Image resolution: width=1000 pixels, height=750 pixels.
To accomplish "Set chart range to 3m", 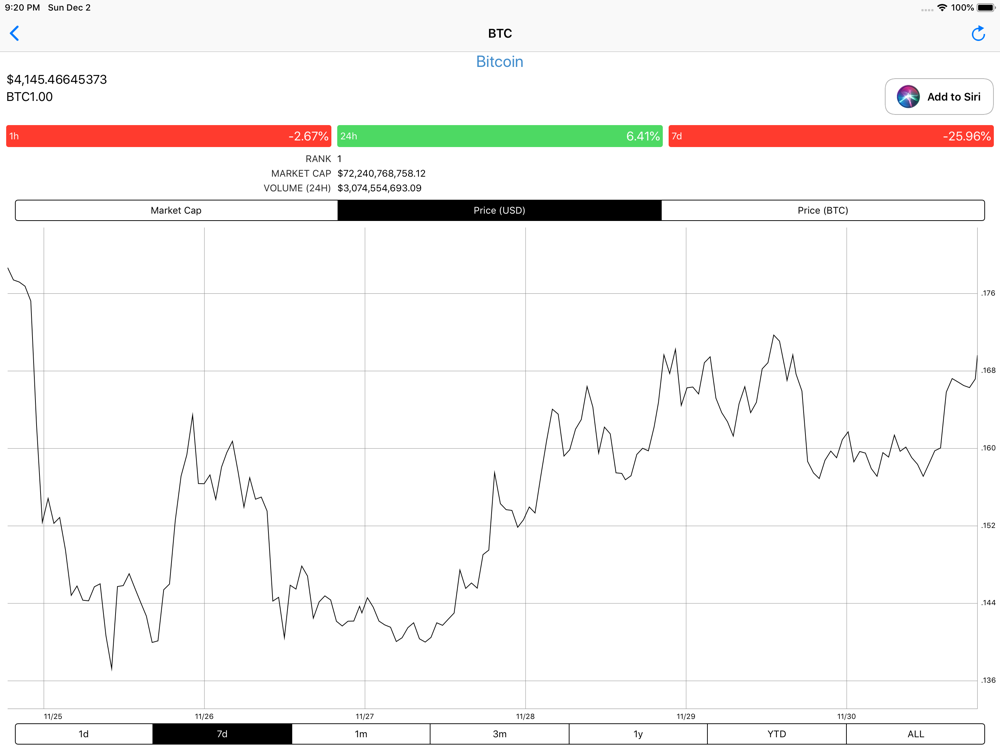I will 499,734.
